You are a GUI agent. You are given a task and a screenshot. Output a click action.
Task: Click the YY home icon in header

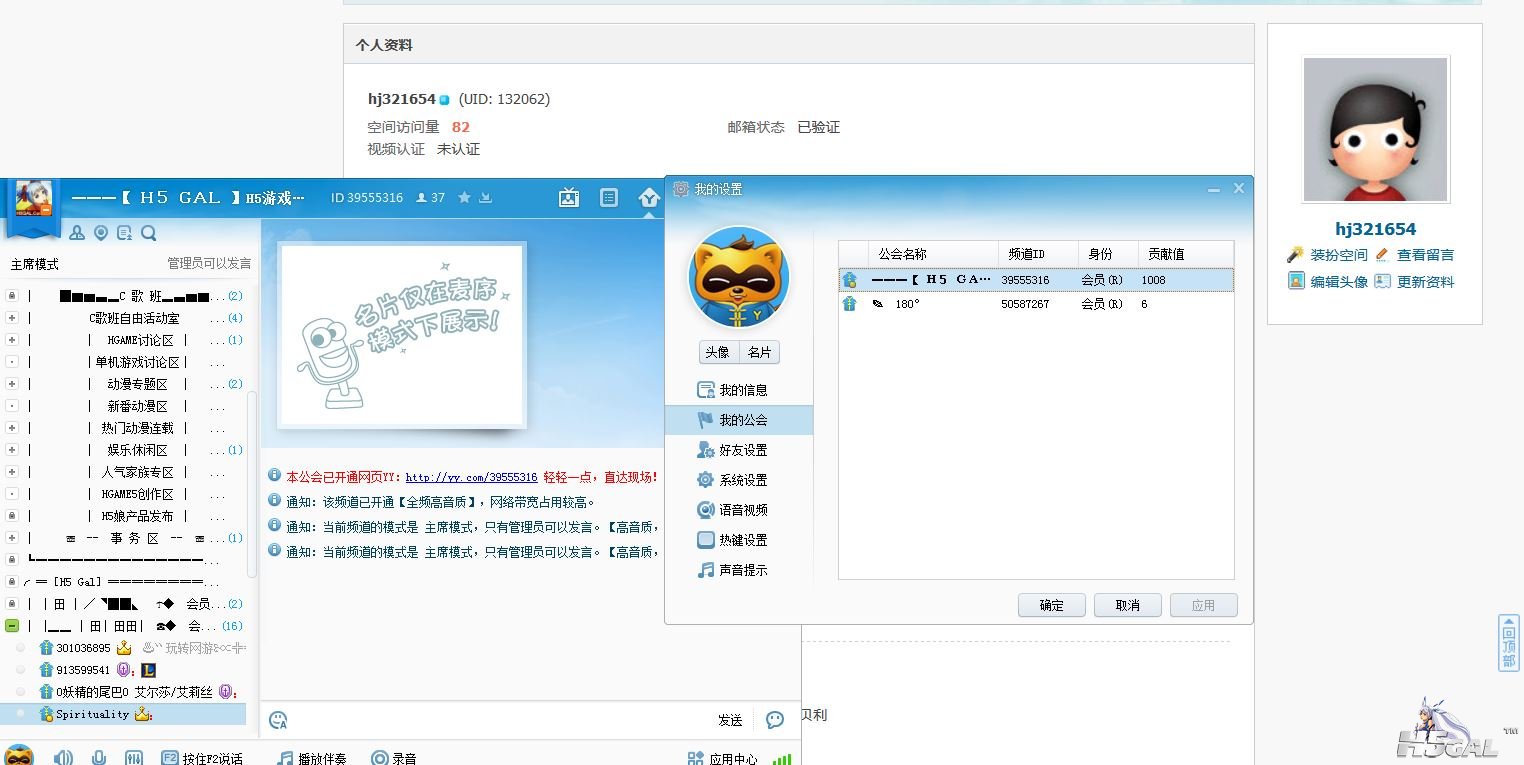point(649,198)
